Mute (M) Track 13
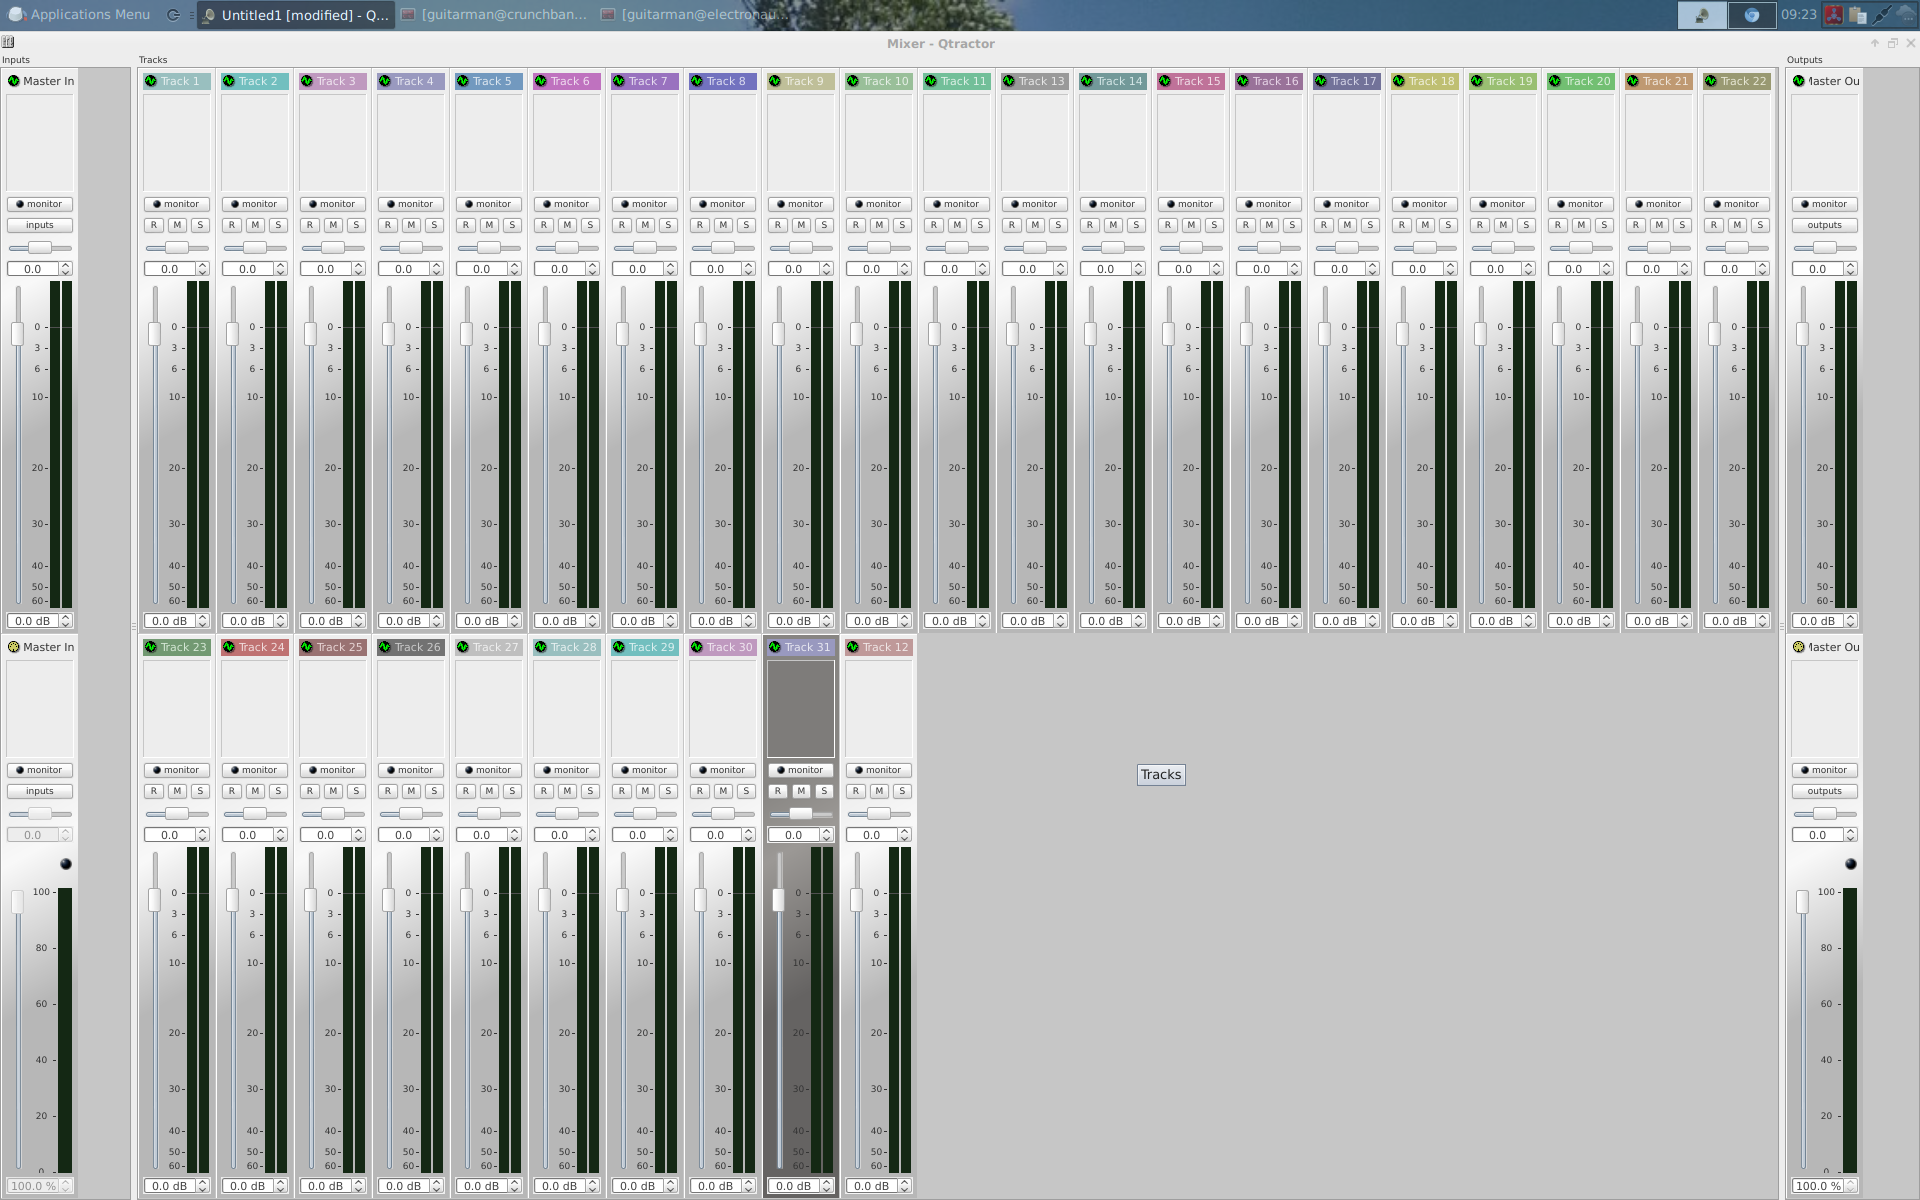 1035,225
